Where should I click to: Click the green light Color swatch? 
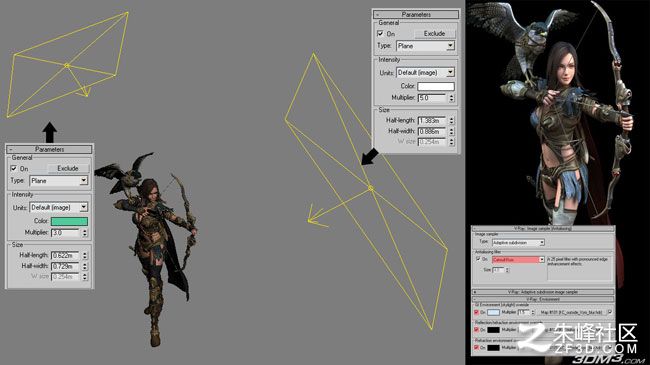[x=69, y=221]
